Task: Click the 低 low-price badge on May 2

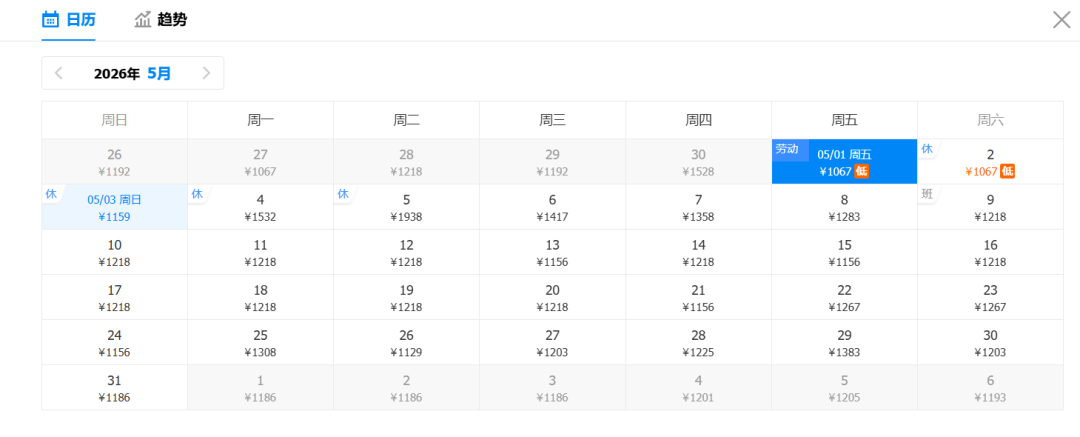Action: (x=1008, y=171)
